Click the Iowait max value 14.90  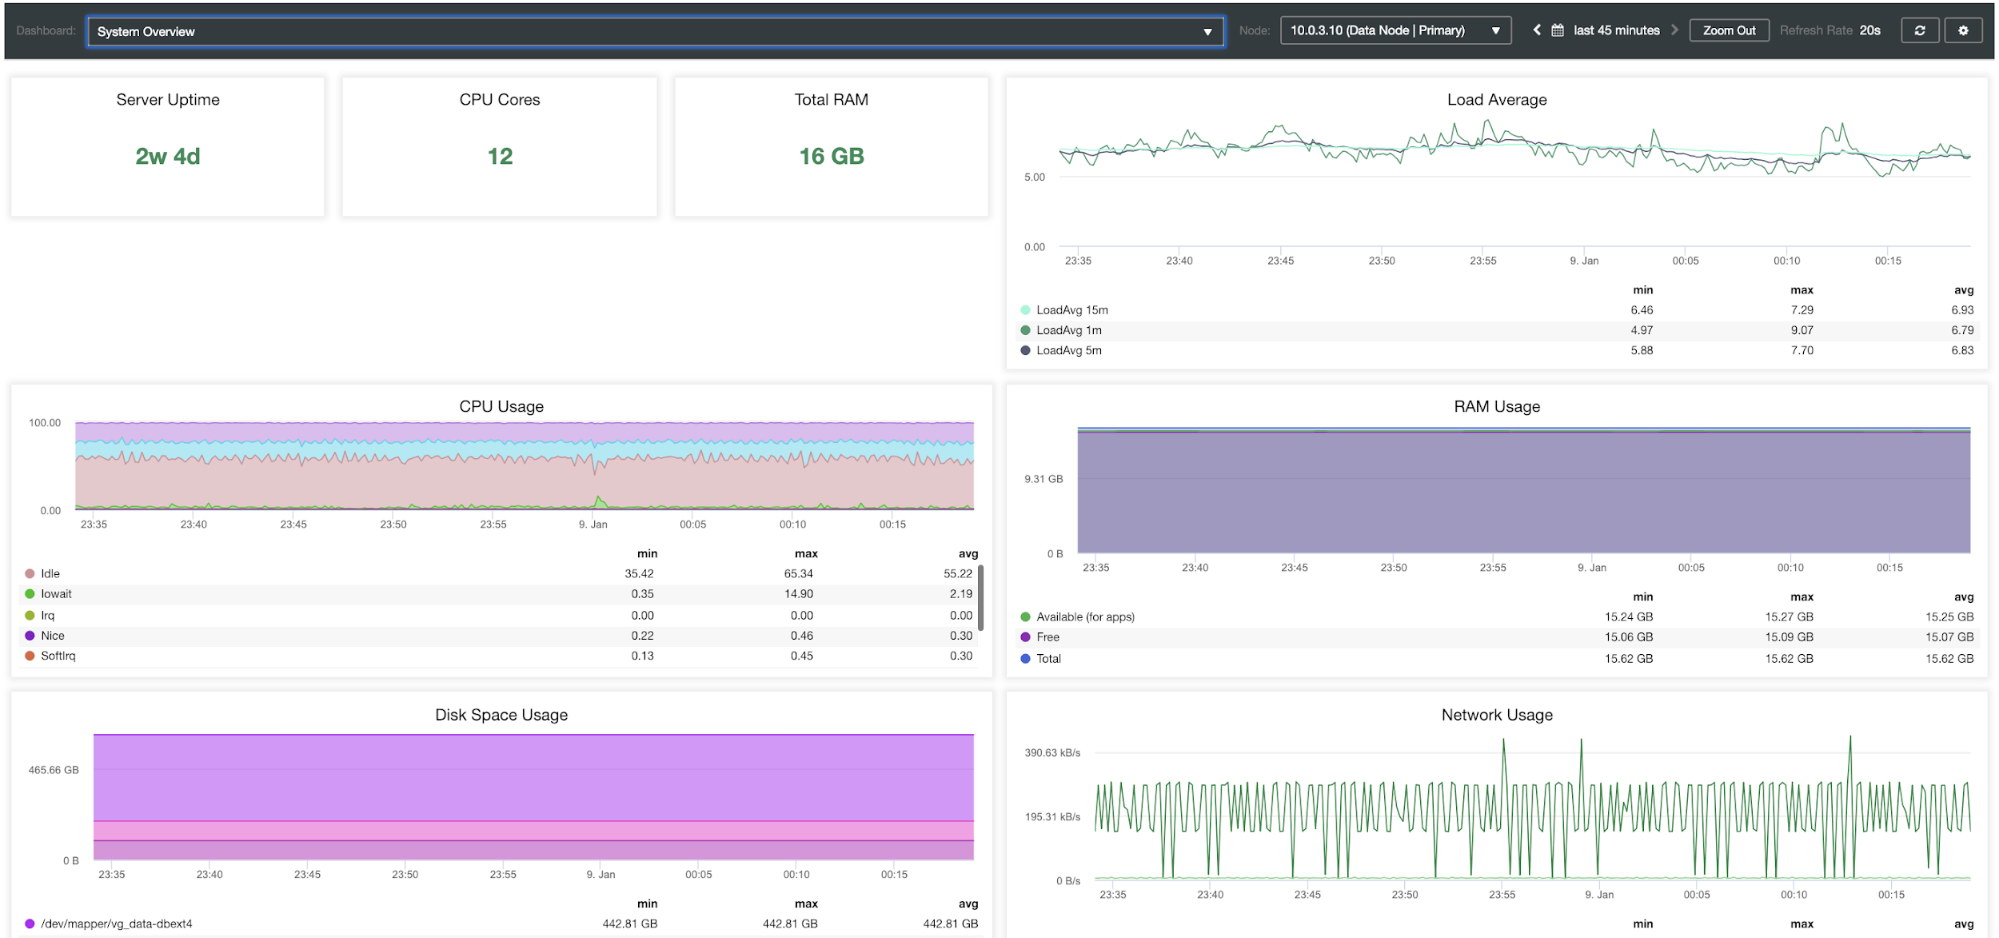[799, 594]
